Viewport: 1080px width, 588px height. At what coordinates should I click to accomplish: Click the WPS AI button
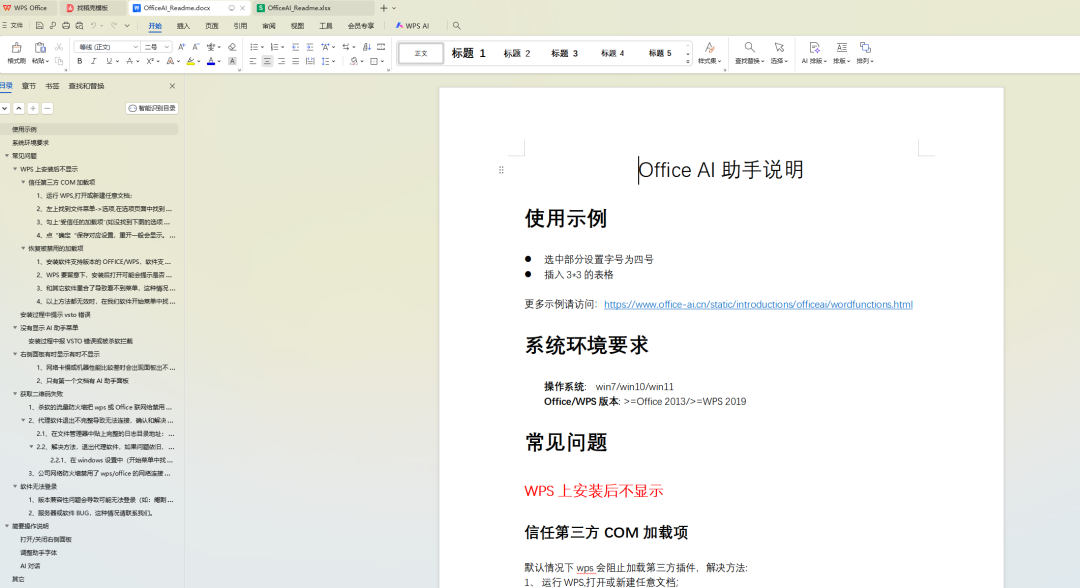point(413,26)
